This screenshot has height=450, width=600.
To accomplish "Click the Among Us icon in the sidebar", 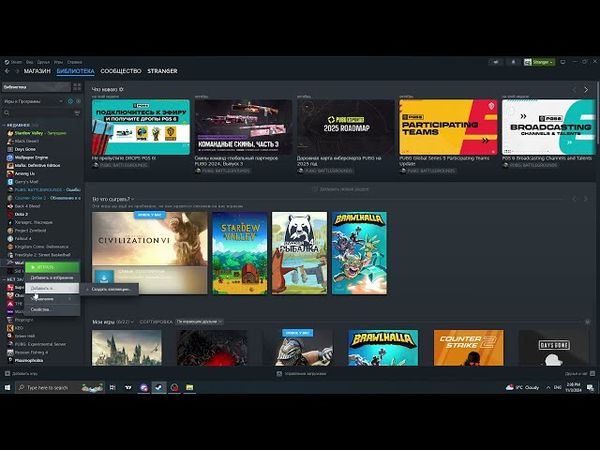I will tap(10, 174).
